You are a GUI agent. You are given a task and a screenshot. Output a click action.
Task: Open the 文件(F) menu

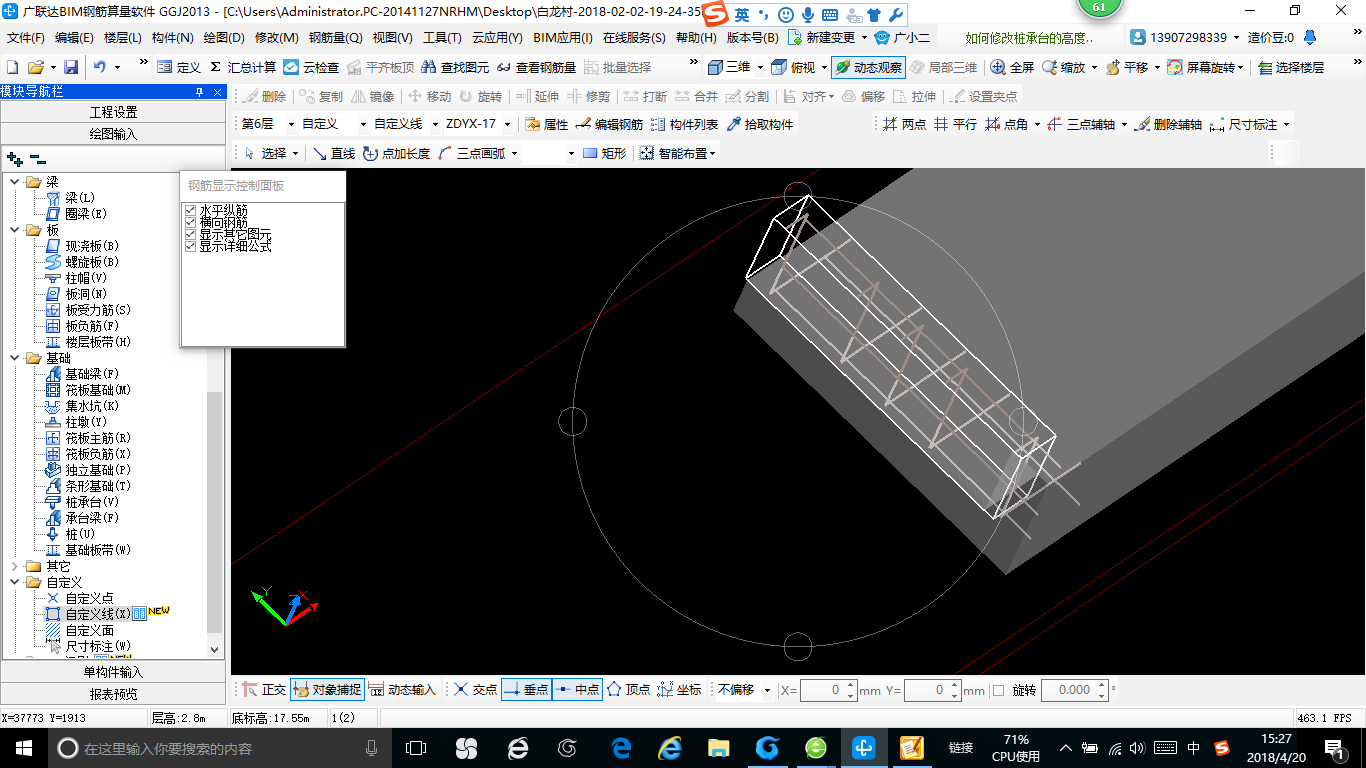pyautogui.click(x=26, y=38)
